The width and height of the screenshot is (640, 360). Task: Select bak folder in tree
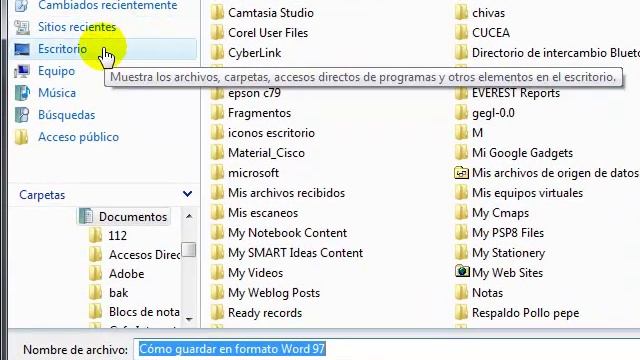coord(118,293)
